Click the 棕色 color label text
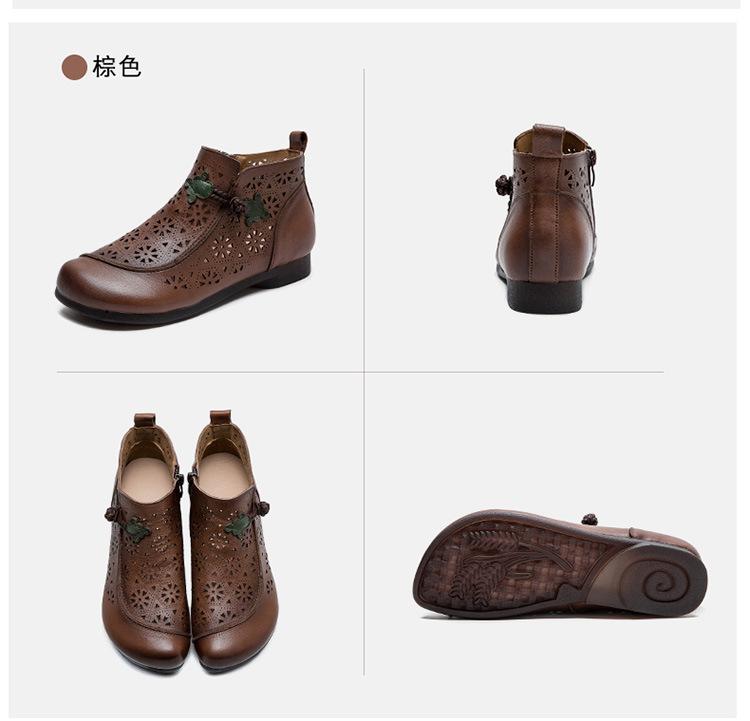 [117, 67]
